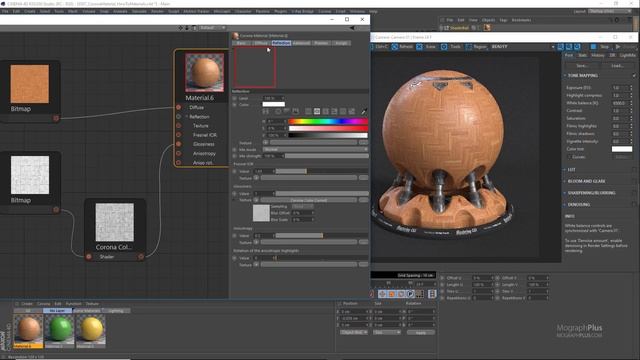Toggle the reflection Color checkbox
This screenshot has width=640, height=360.
tap(234, 105)
